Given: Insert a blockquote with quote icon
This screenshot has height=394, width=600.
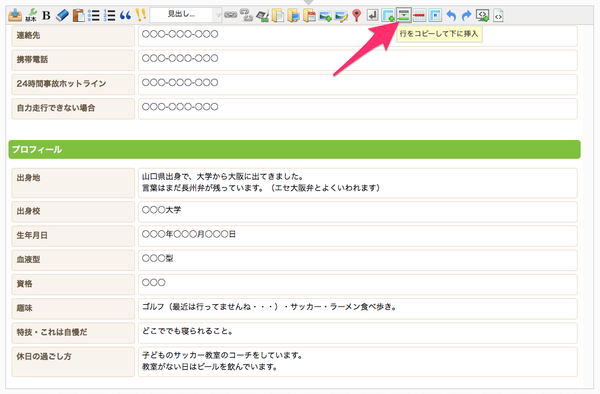Looking at the screenshot, I should coord(125,15).
